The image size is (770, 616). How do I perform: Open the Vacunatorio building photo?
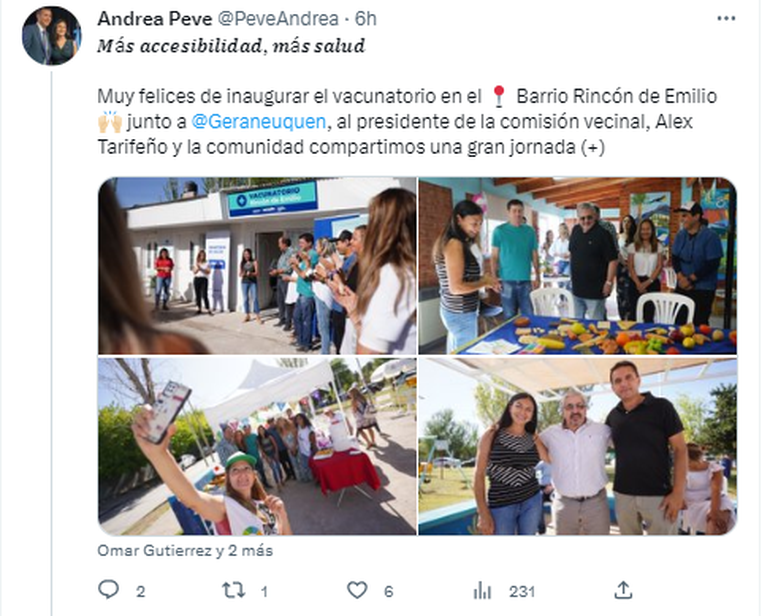point(257,266)
